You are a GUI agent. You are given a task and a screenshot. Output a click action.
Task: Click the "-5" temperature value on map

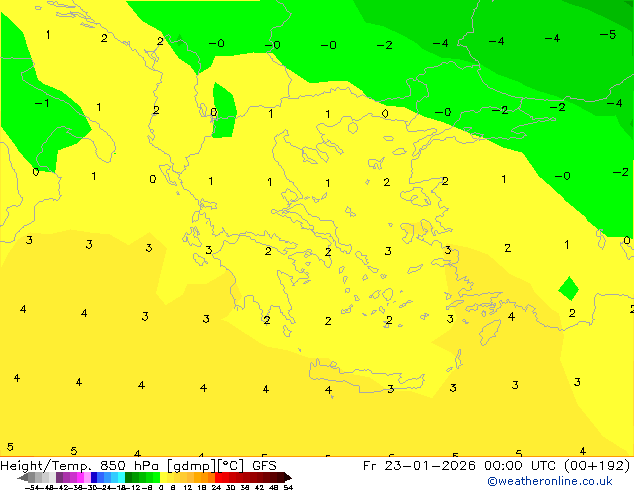pyautogui.click(x=608, y=35)
